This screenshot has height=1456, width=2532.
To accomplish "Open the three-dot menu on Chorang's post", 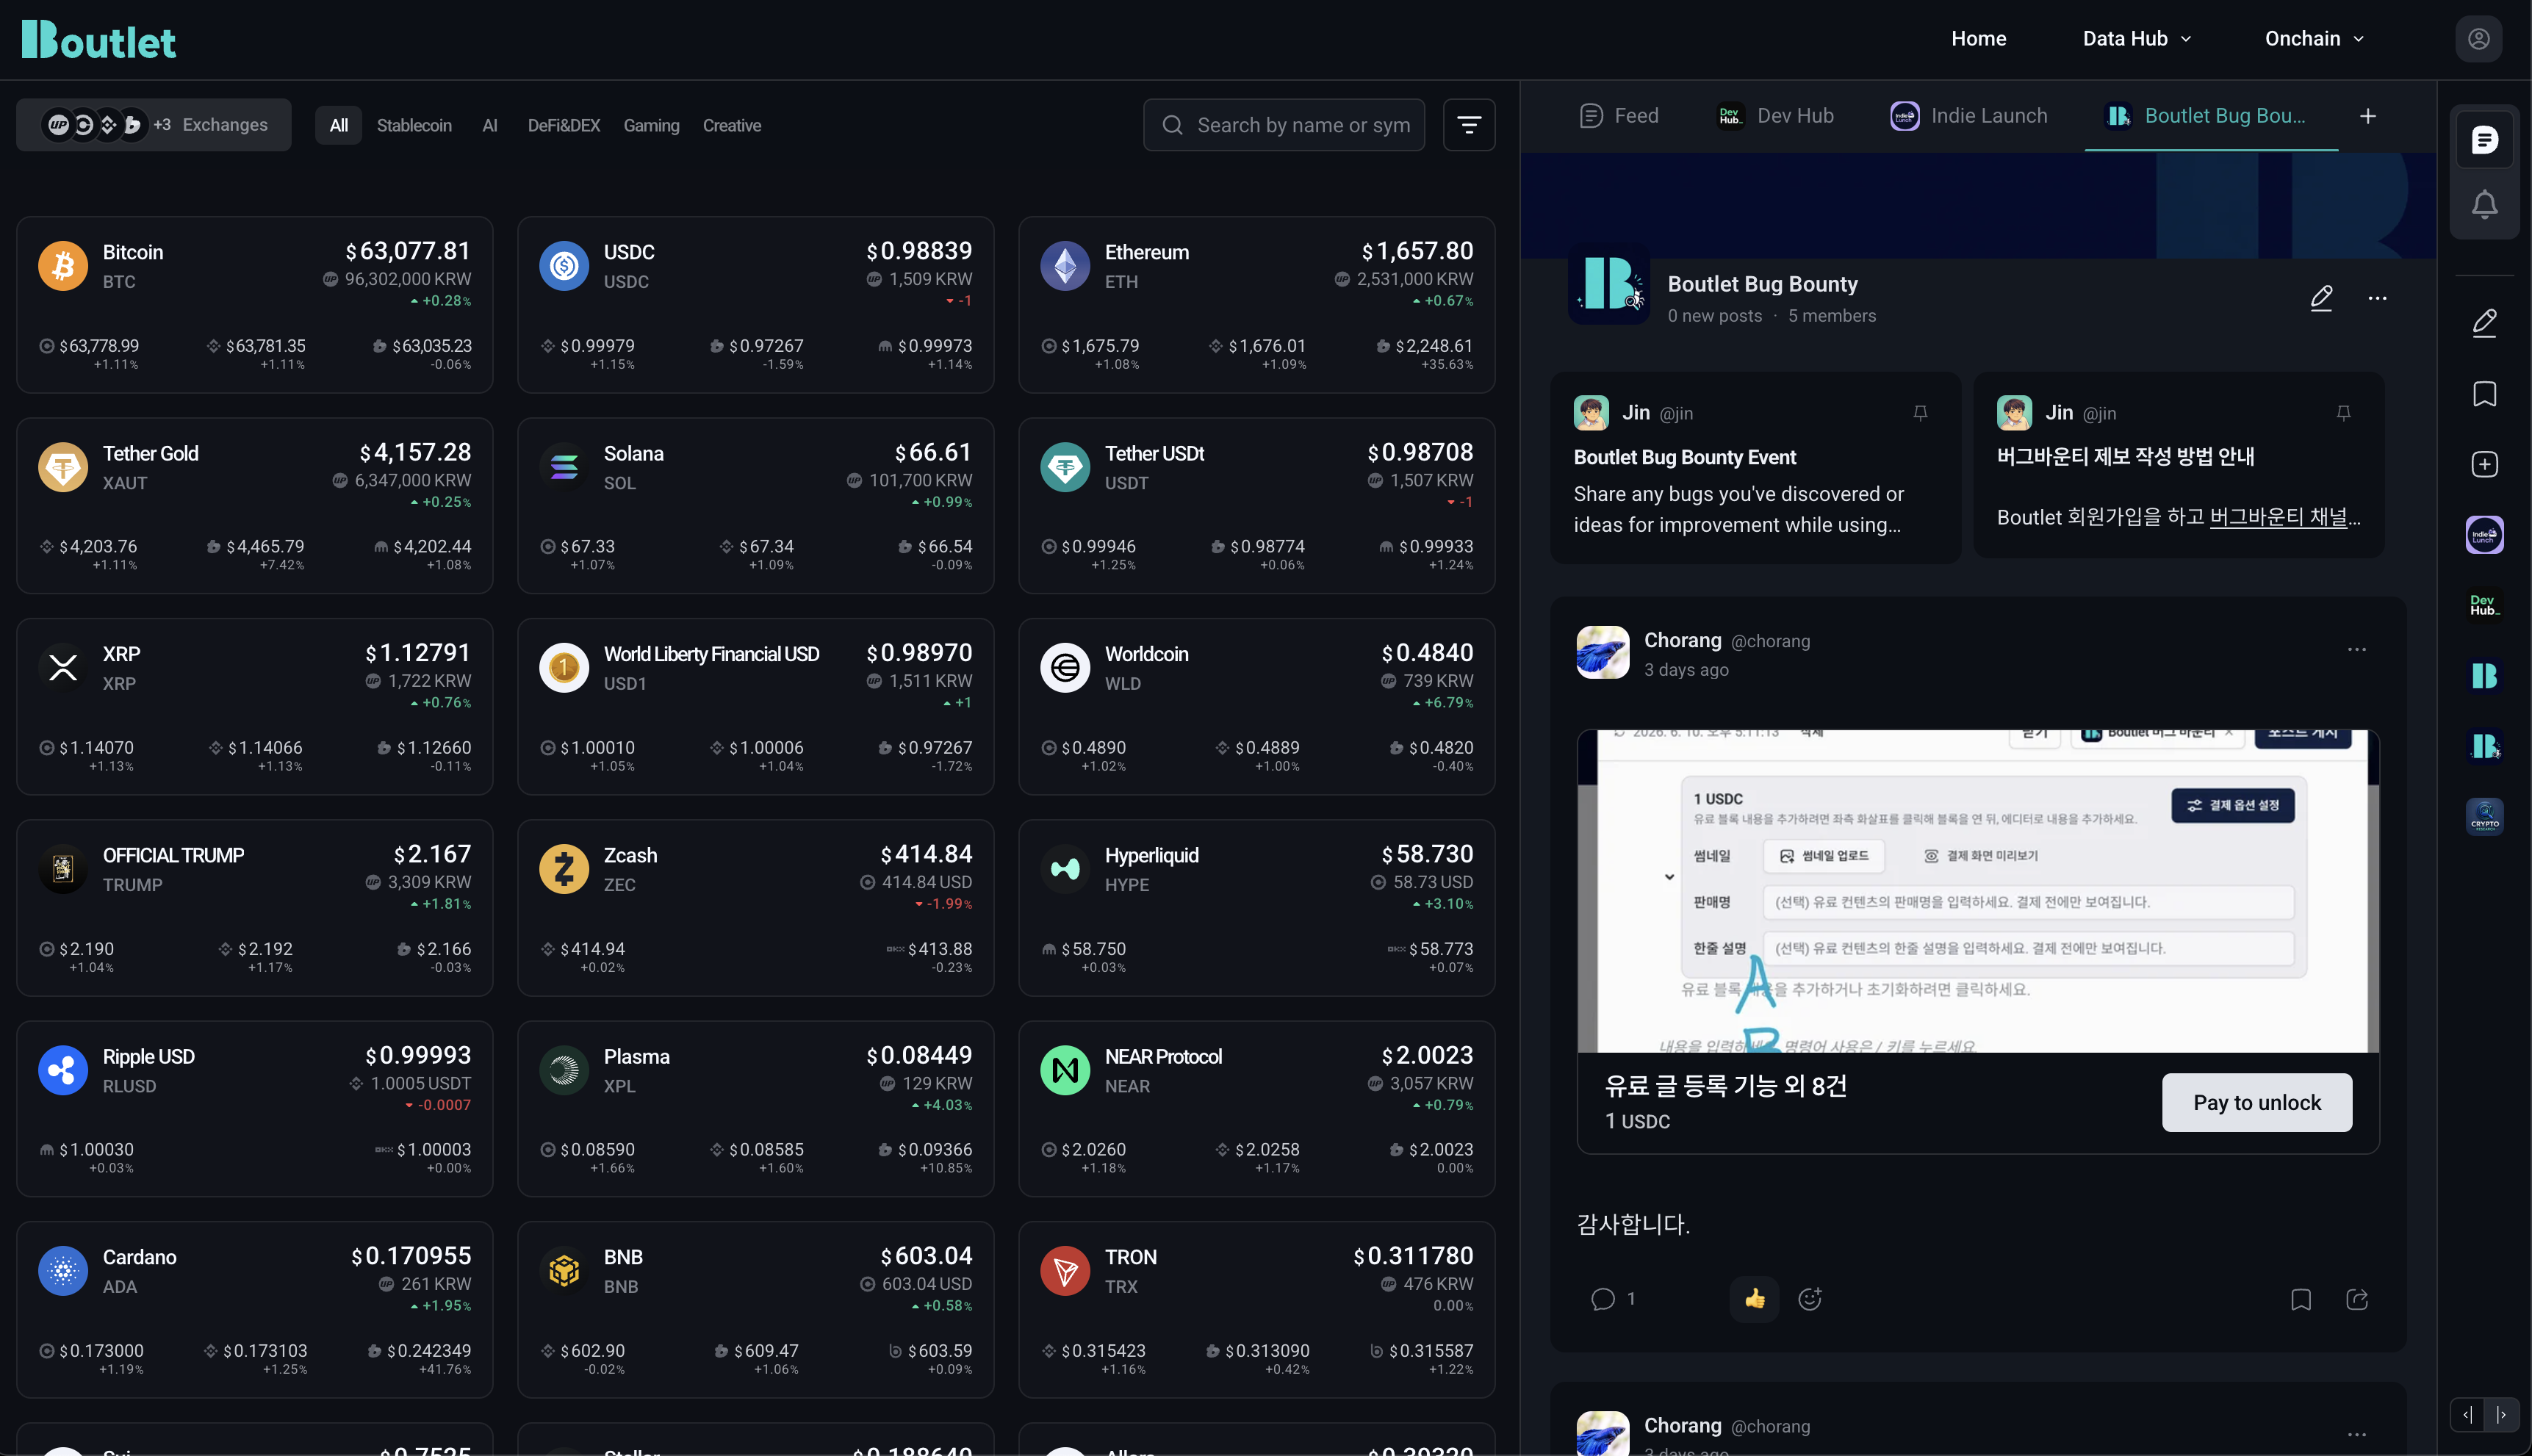I will click(x=2356, y=650).
